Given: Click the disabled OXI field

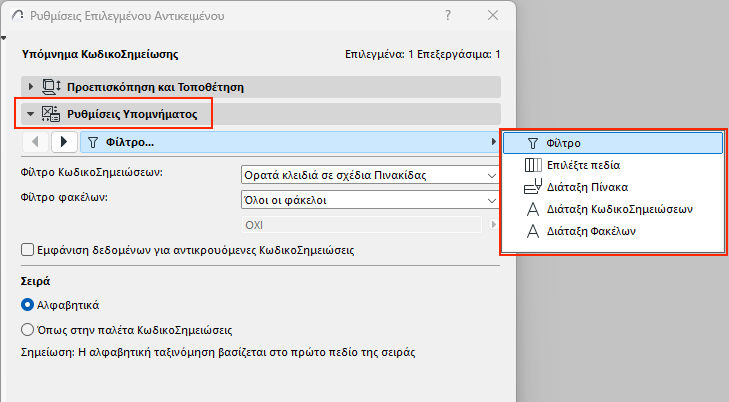Looking at the screenshot, I should 362,225.
